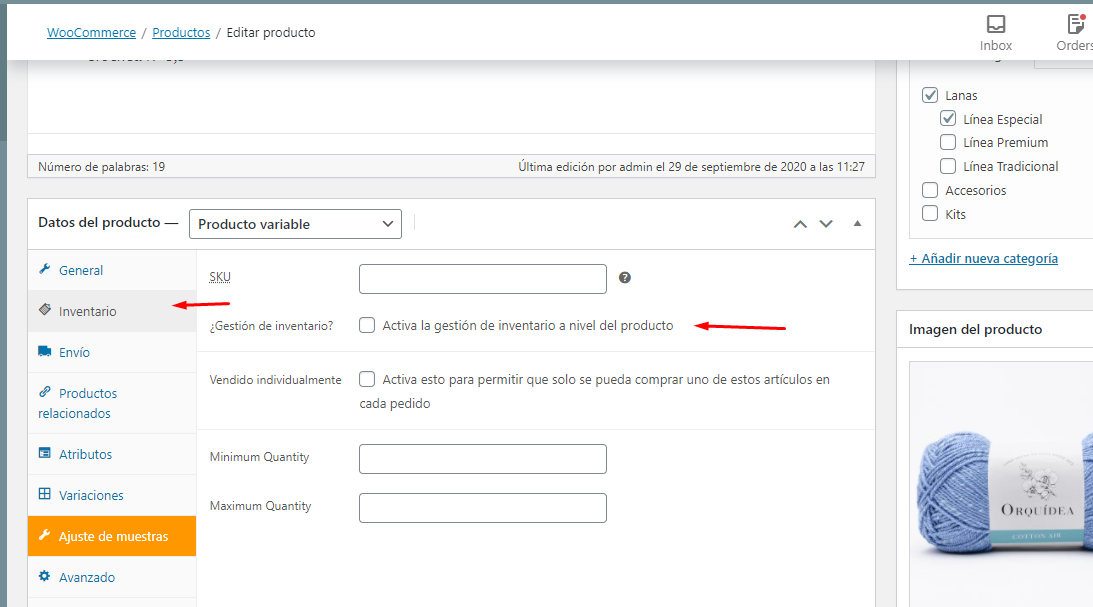Click the Añadir nueva categoría link
The width and height of the screenshot is (1093, 607).
point(983,258)
